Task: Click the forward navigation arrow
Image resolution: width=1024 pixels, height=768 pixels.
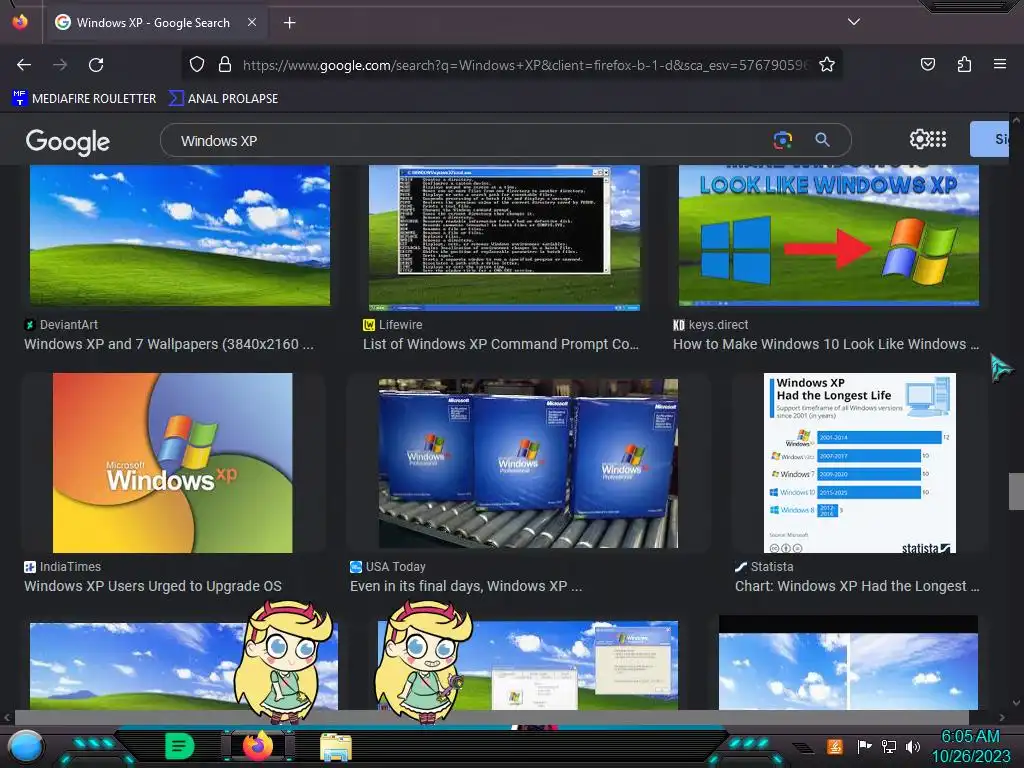Action: point(60,65)
